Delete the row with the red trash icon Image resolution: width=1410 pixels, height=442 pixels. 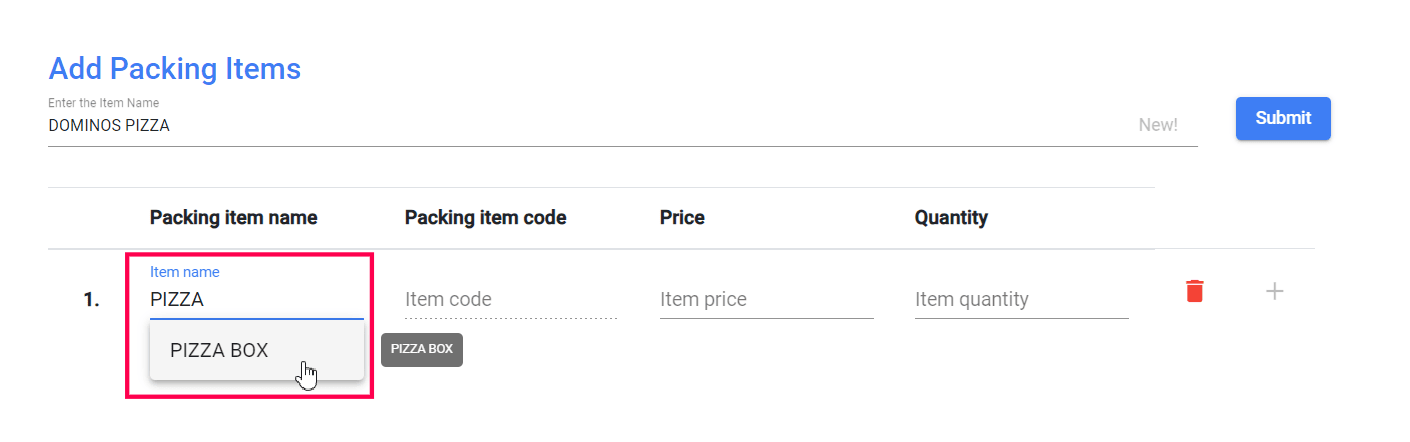(x=1194, y=291)
